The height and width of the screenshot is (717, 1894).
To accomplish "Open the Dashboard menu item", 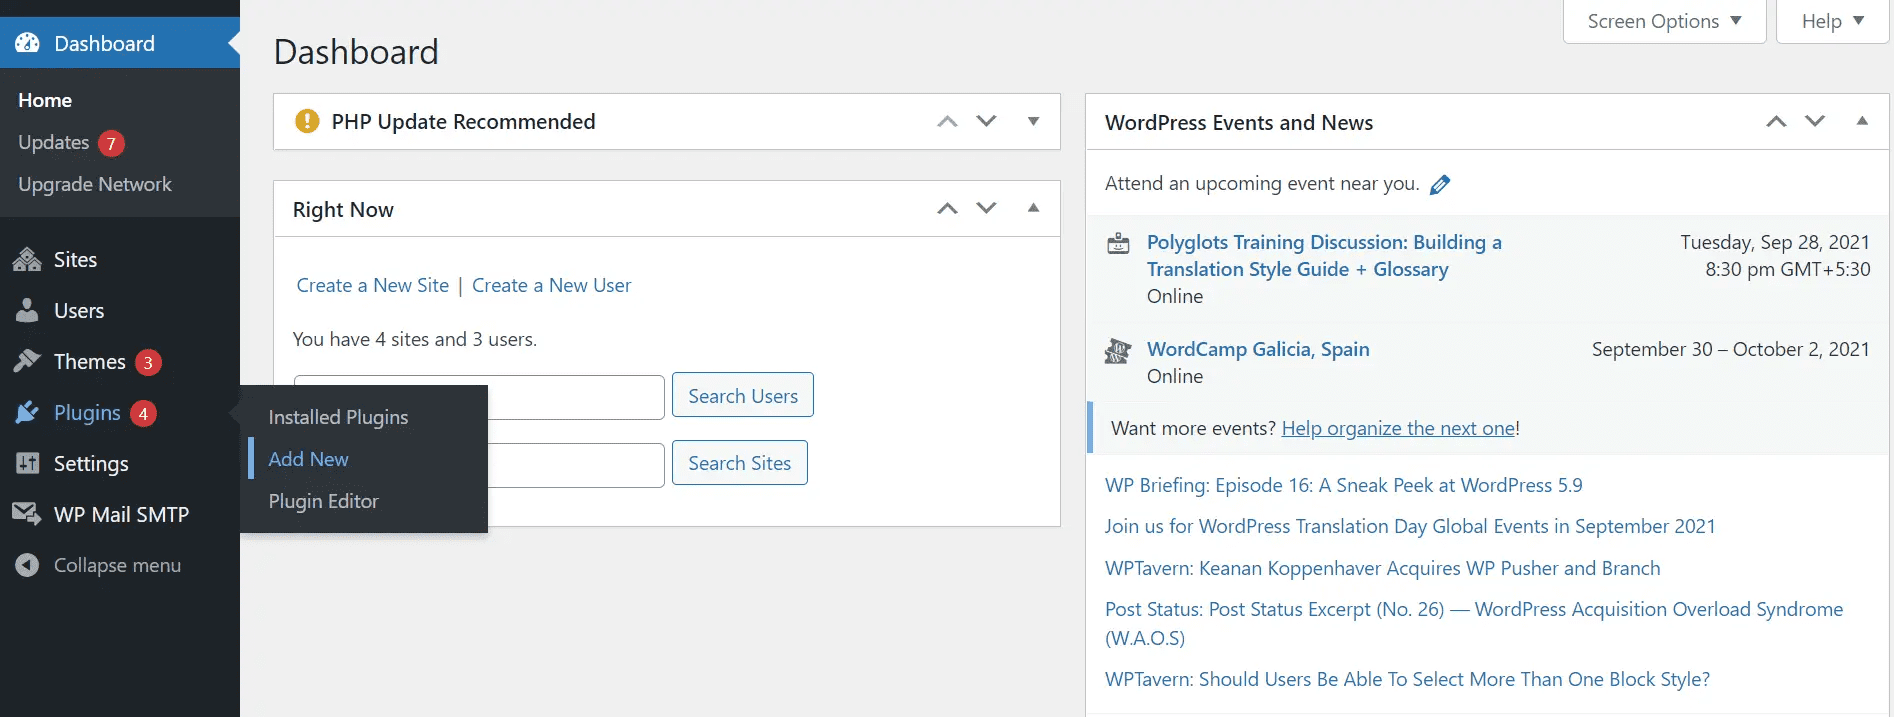I will coord(120,43).
